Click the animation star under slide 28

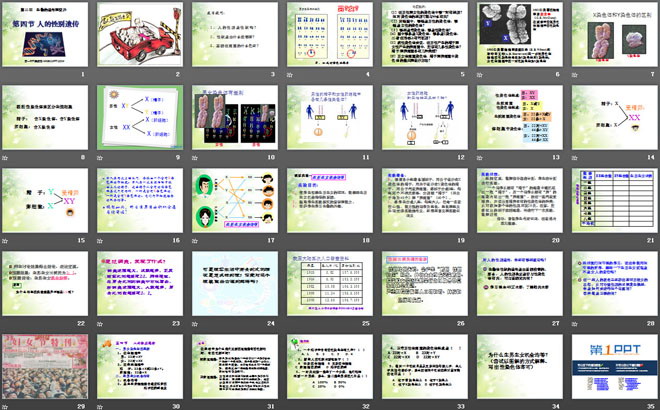(575, 324)
